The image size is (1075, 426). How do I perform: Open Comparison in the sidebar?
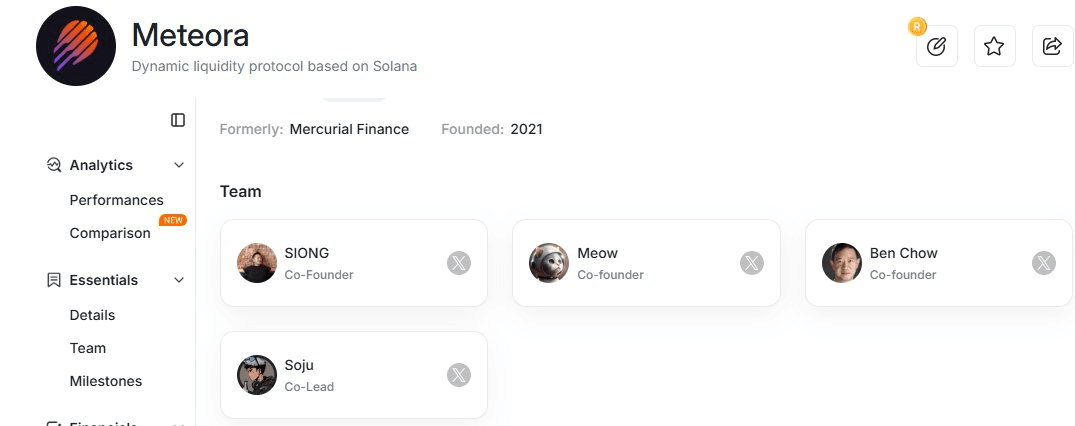tap(110, 233)
